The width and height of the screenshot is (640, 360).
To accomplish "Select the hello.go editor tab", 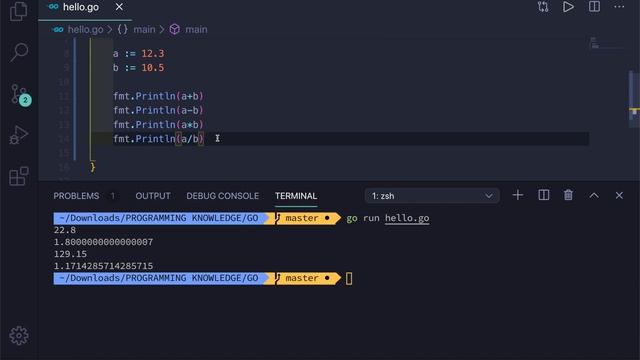I will coord(85,7).
